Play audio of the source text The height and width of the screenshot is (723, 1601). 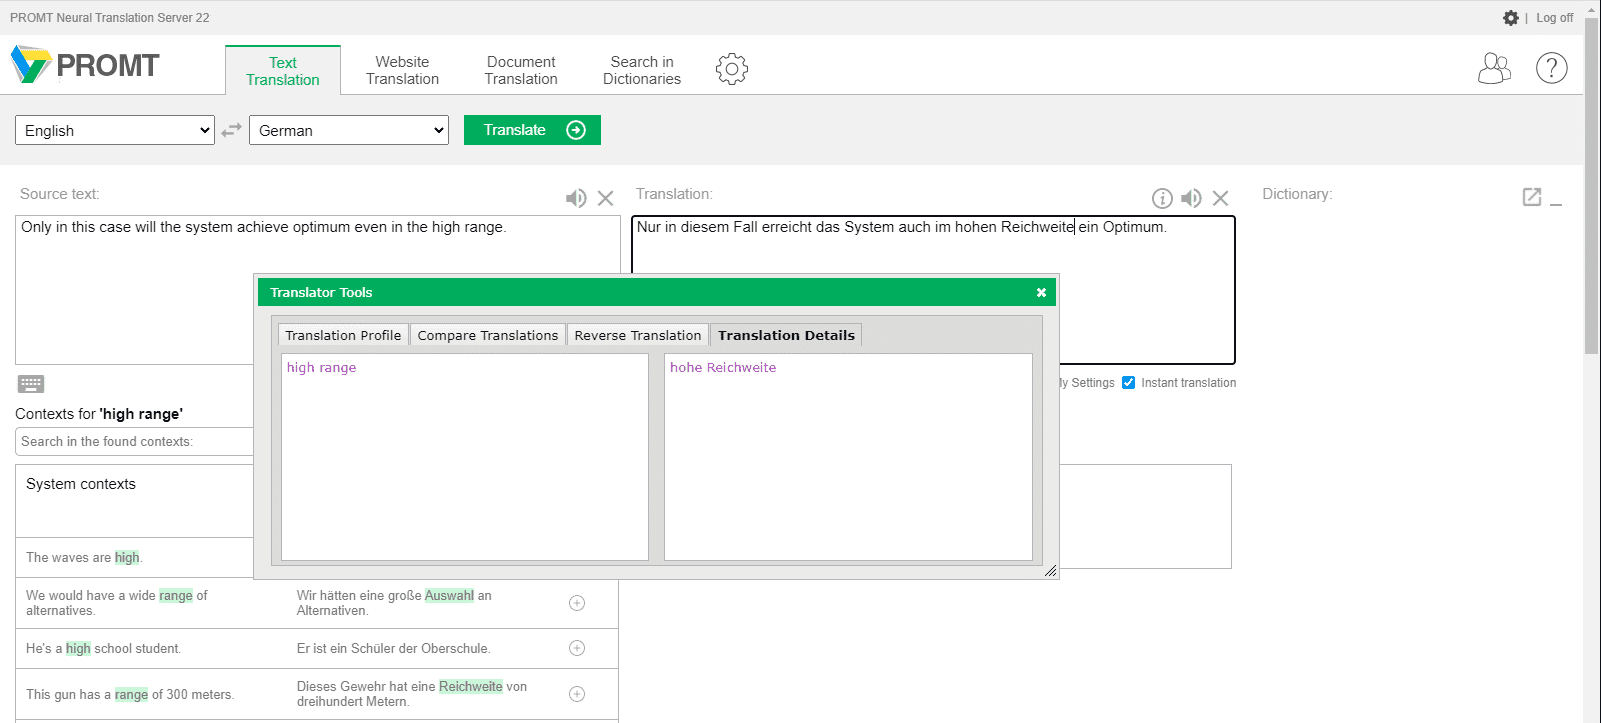576,198
